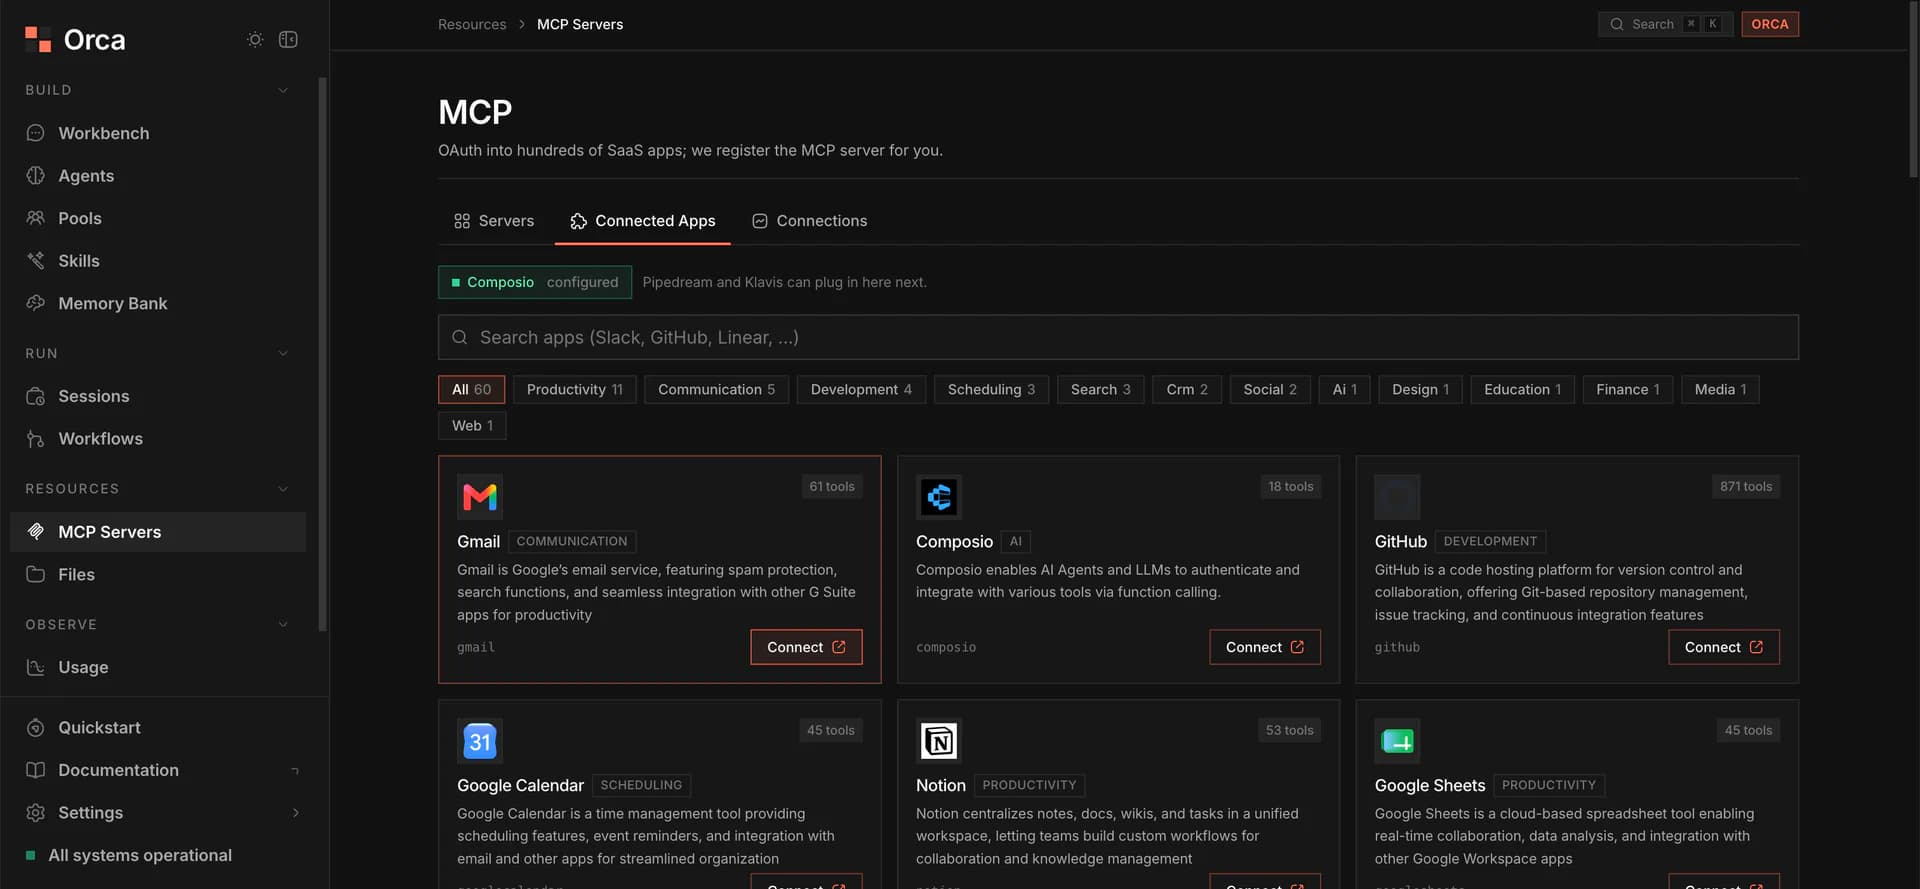Collapse the RESOURCES section
The width and height of the screenshot is (1920, 889).
tap(283, 489)
